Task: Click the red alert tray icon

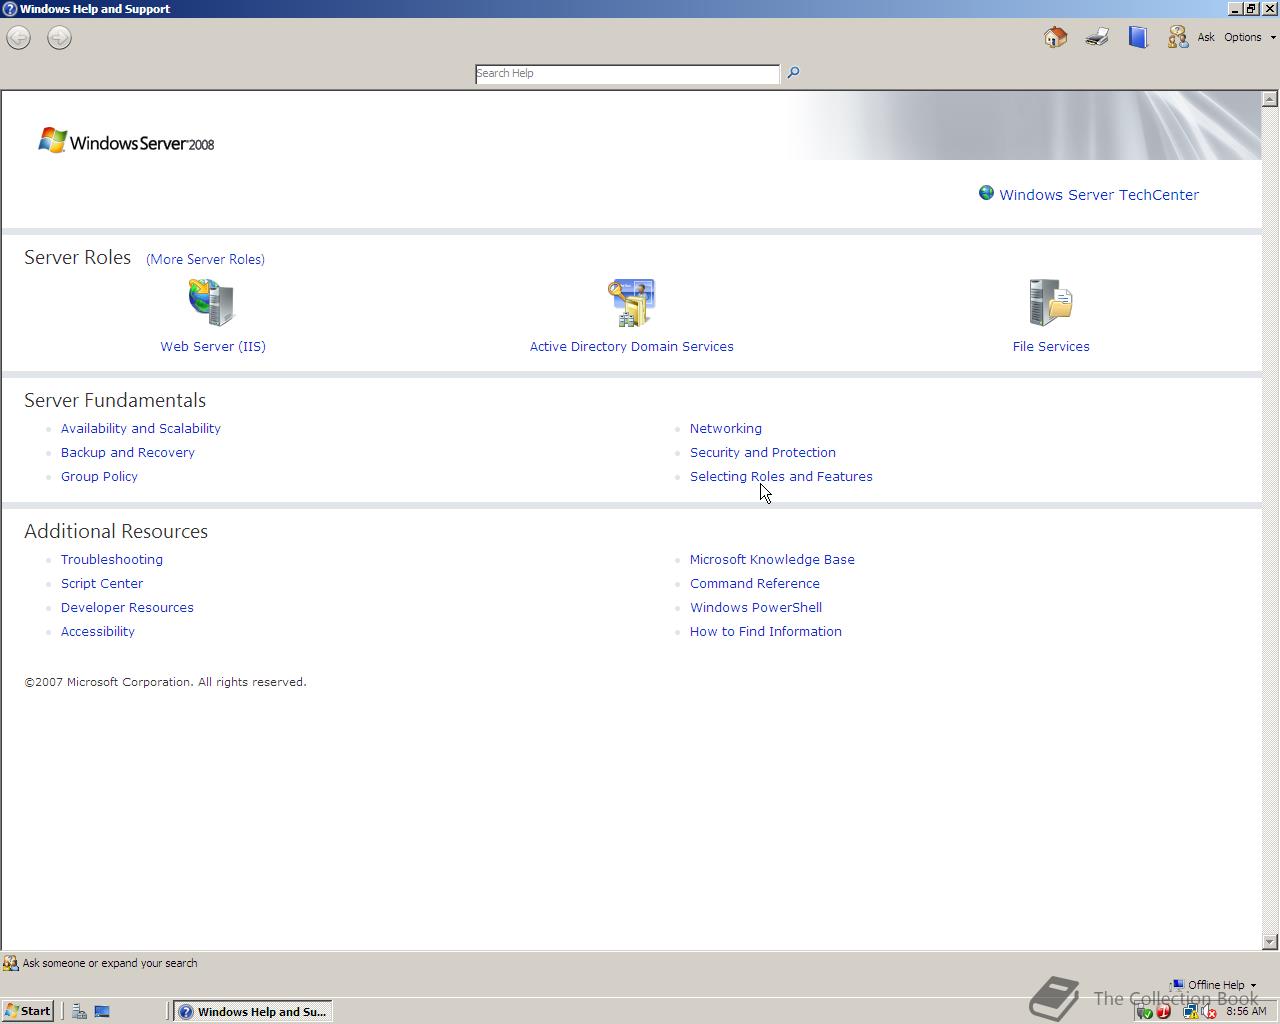Action: coord(1163,1012)
